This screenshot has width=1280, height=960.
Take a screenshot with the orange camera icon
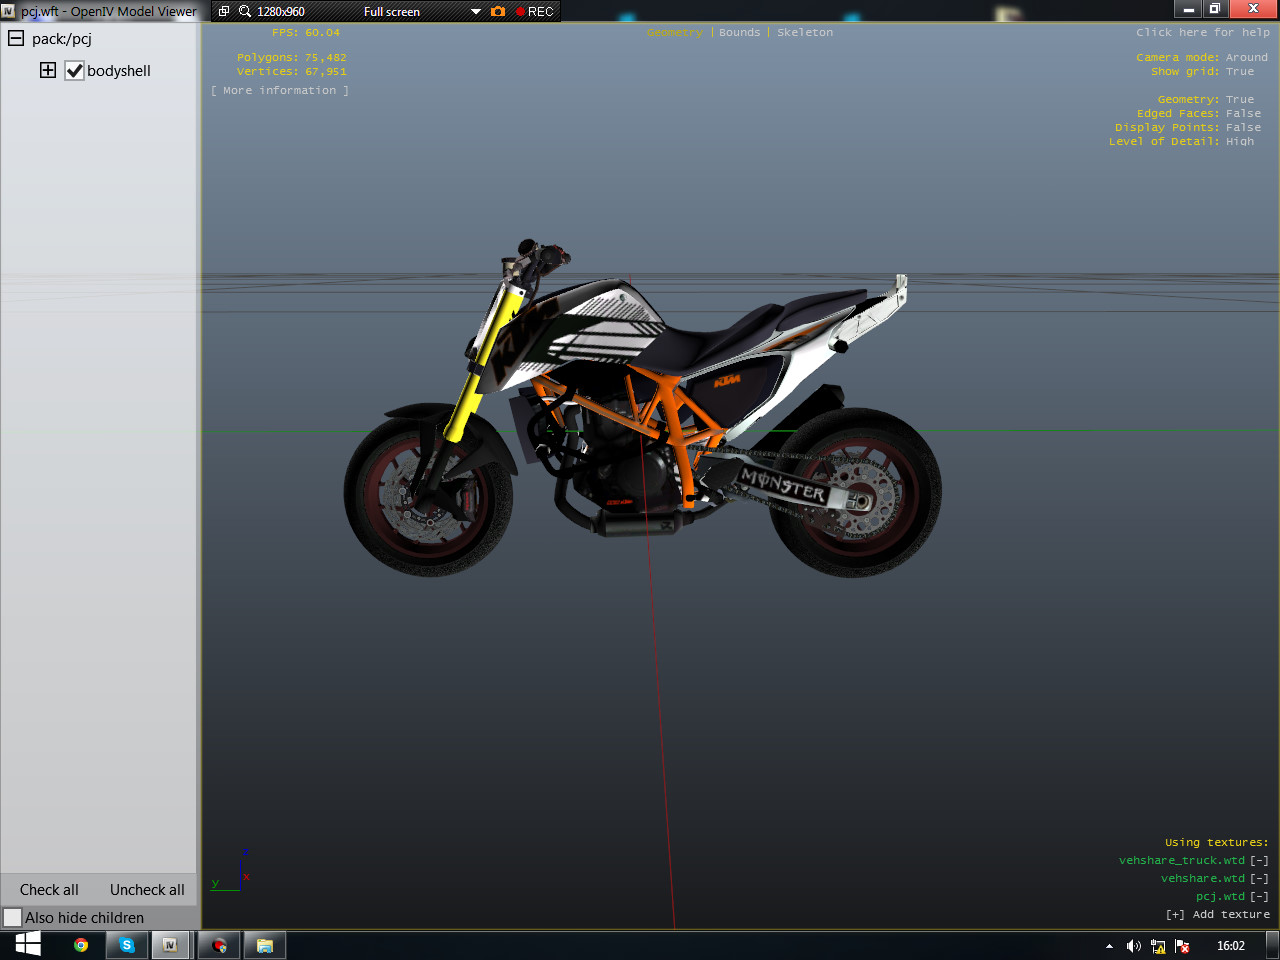point(498,11)
